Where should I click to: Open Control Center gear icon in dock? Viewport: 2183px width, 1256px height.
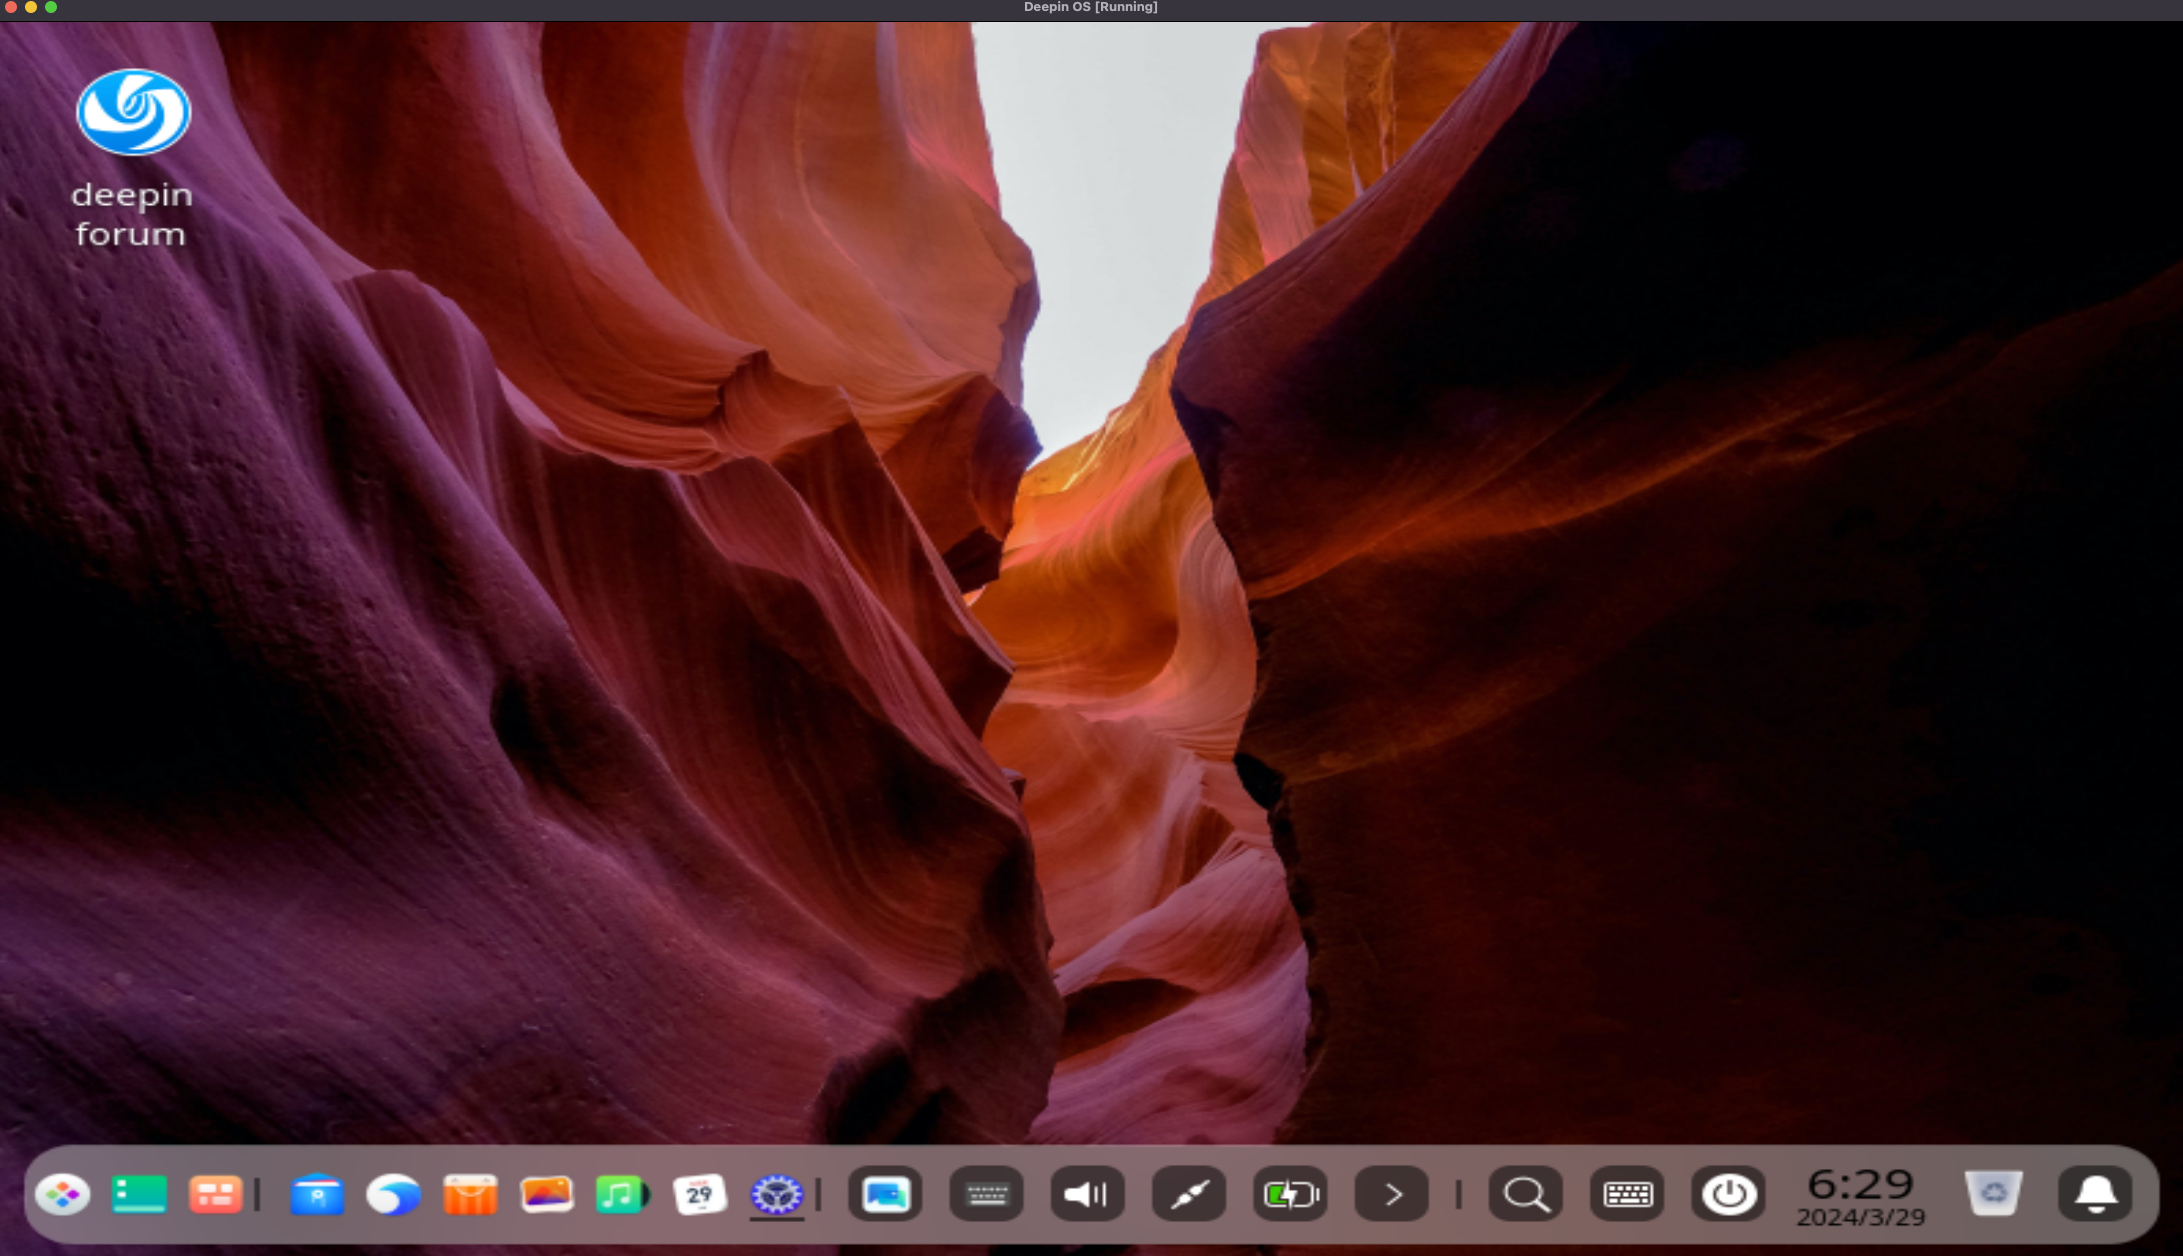tap(776, 1194)
